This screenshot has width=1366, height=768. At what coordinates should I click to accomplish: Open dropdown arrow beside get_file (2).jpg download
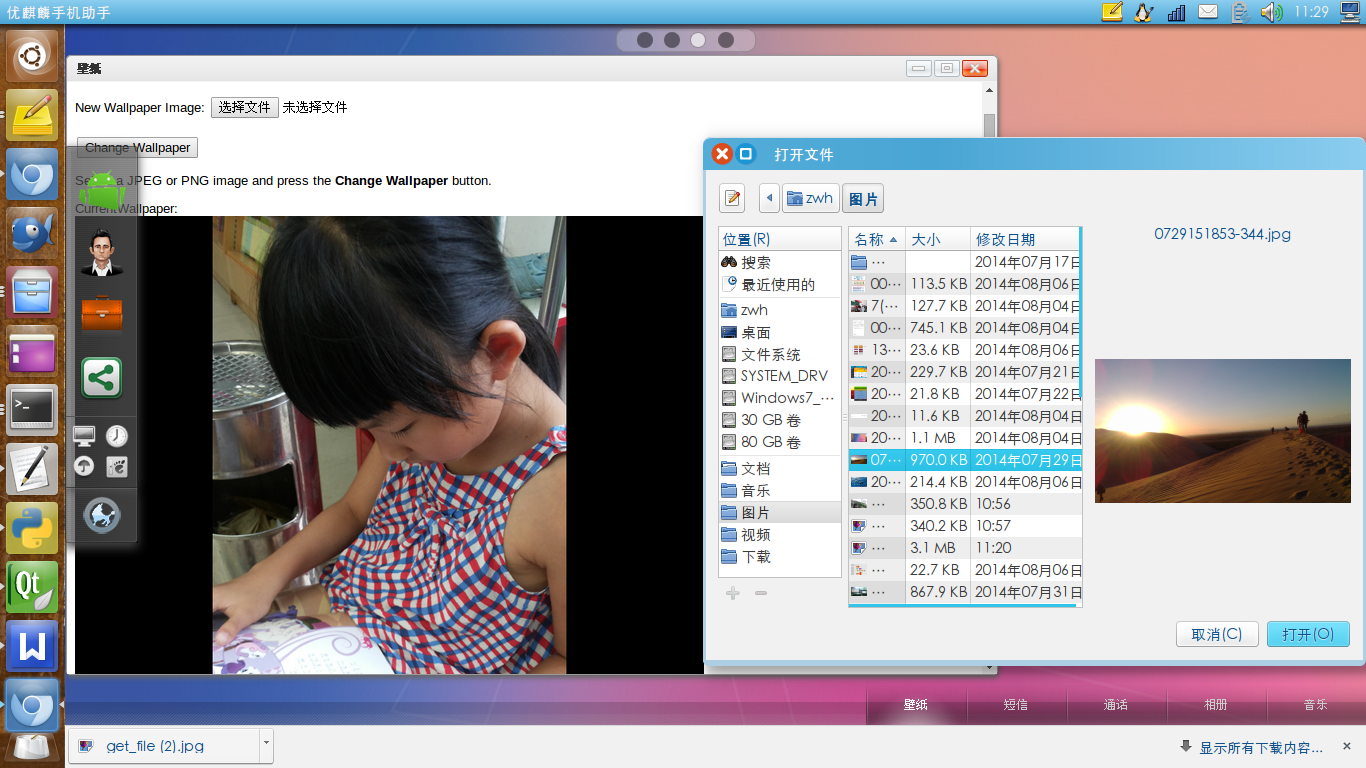[x=265, y=745]
